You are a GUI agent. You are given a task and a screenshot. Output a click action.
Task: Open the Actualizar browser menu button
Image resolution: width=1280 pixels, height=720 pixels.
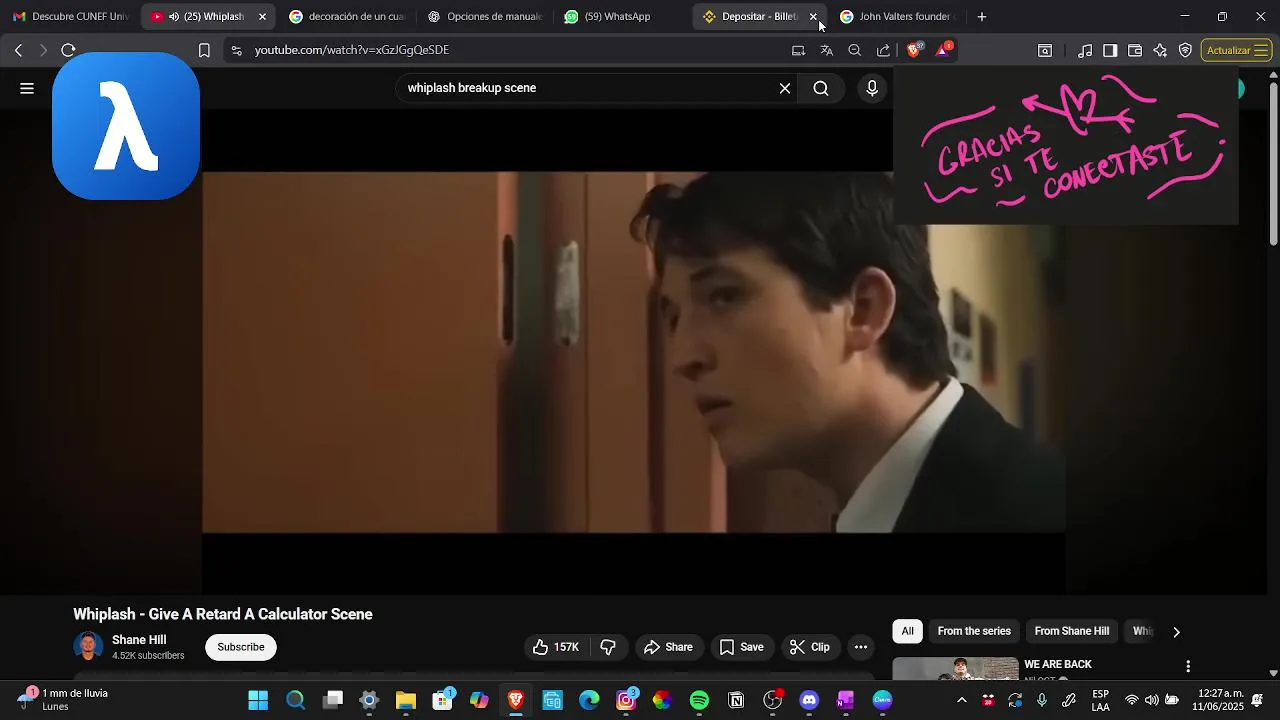pos(1237,50)
